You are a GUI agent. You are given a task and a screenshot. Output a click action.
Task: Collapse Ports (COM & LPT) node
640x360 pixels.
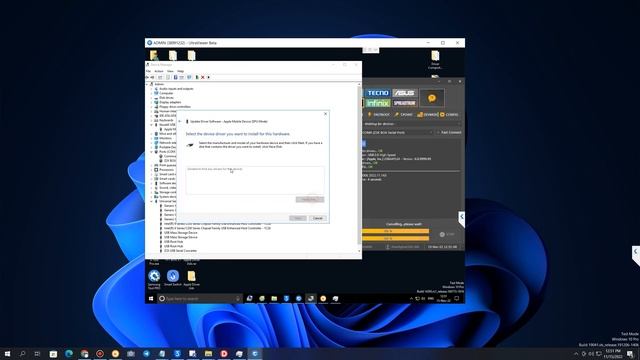point(151,151)
